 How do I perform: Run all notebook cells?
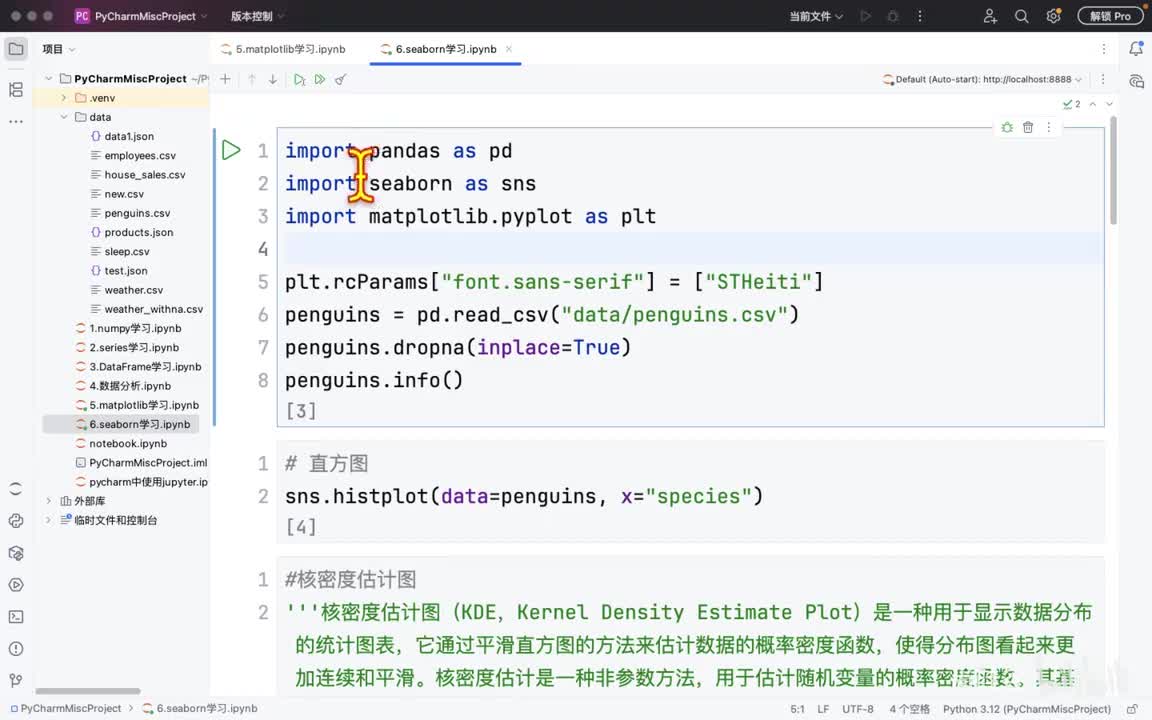[320, 79]
